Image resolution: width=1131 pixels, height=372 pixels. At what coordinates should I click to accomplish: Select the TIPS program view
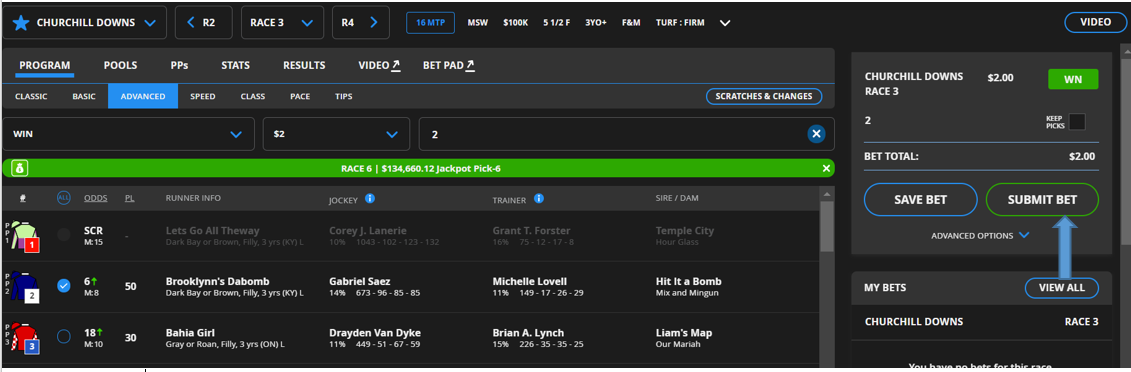point(344,96)
